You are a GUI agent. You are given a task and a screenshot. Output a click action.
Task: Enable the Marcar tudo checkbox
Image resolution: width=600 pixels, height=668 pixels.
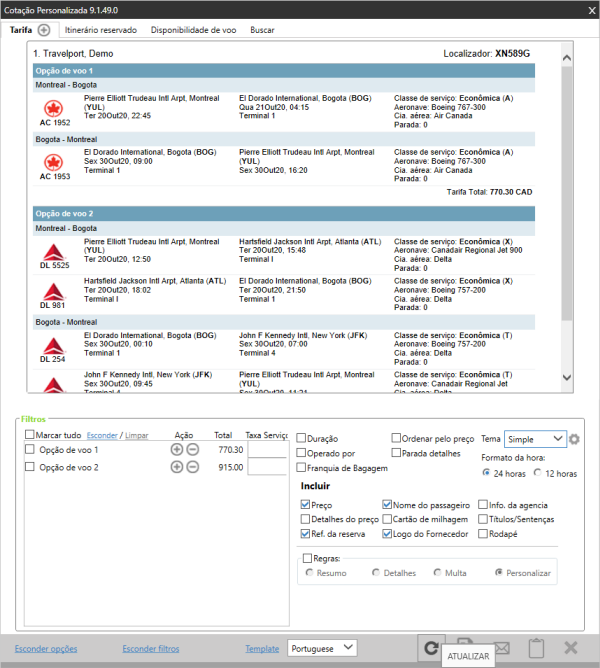(x=30, y=435)
